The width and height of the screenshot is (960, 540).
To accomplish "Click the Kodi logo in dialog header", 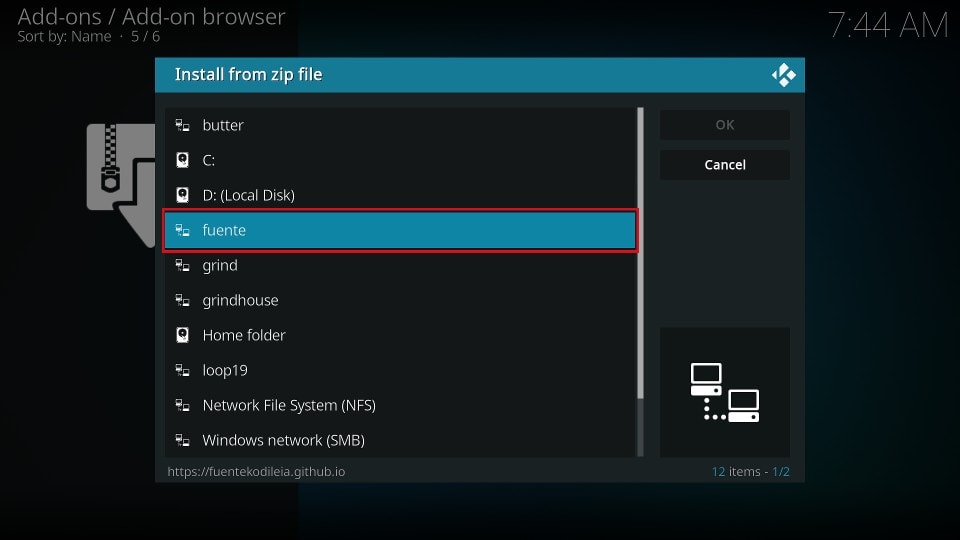I will 783,75.
